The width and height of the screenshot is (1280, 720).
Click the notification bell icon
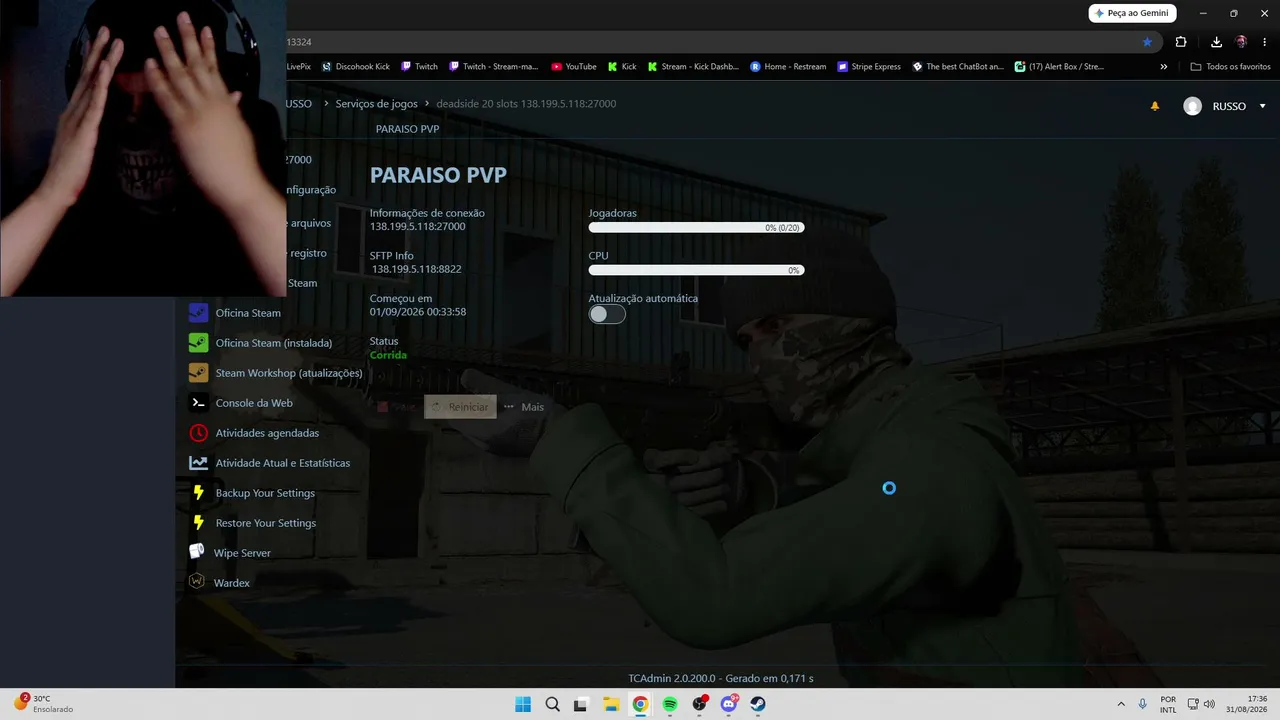coord(1155,106)
